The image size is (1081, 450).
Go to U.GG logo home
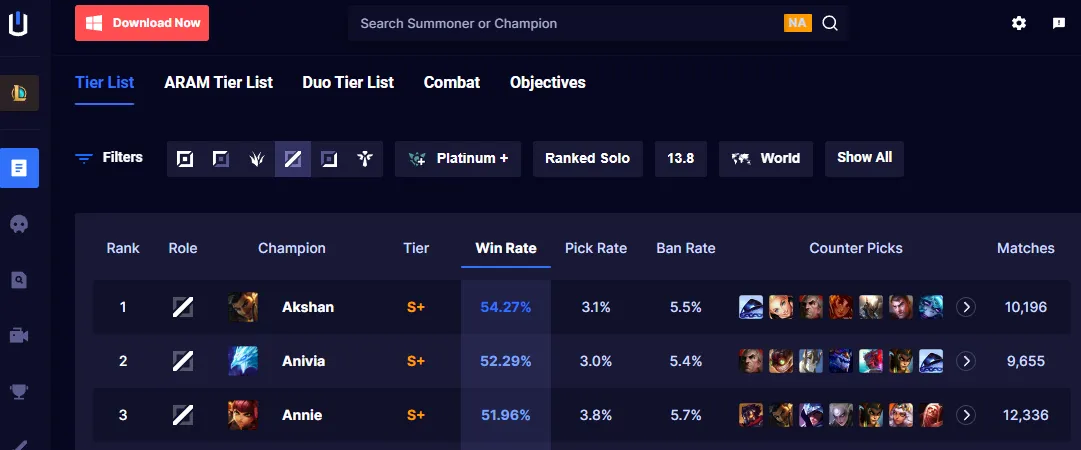click(19, 23)
